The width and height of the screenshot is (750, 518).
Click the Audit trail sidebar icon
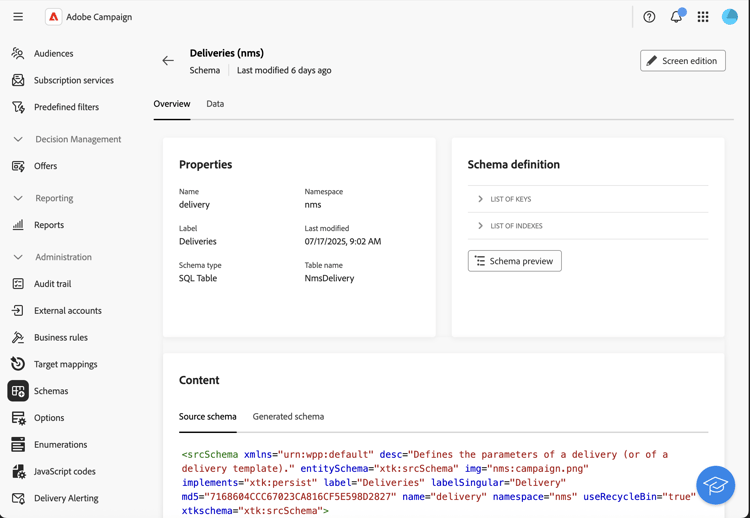click(18, 284)
